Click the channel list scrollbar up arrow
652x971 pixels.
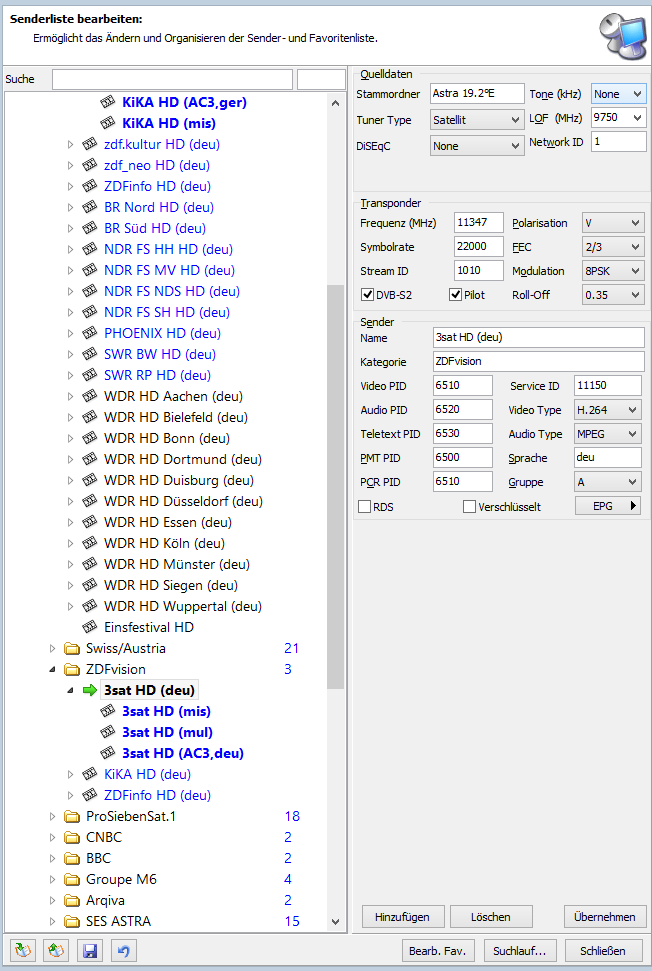point(335,103)
